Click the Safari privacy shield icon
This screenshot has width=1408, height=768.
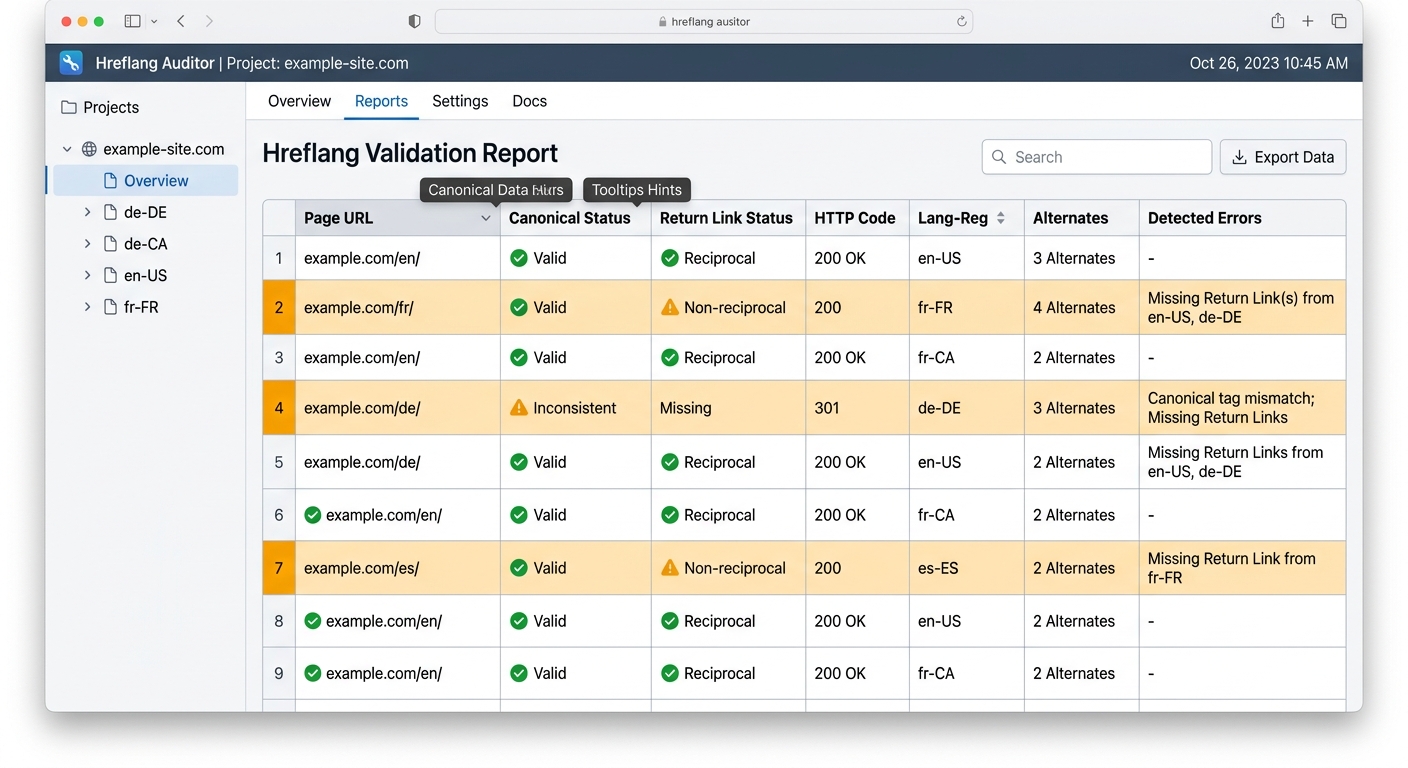point(413,20)
